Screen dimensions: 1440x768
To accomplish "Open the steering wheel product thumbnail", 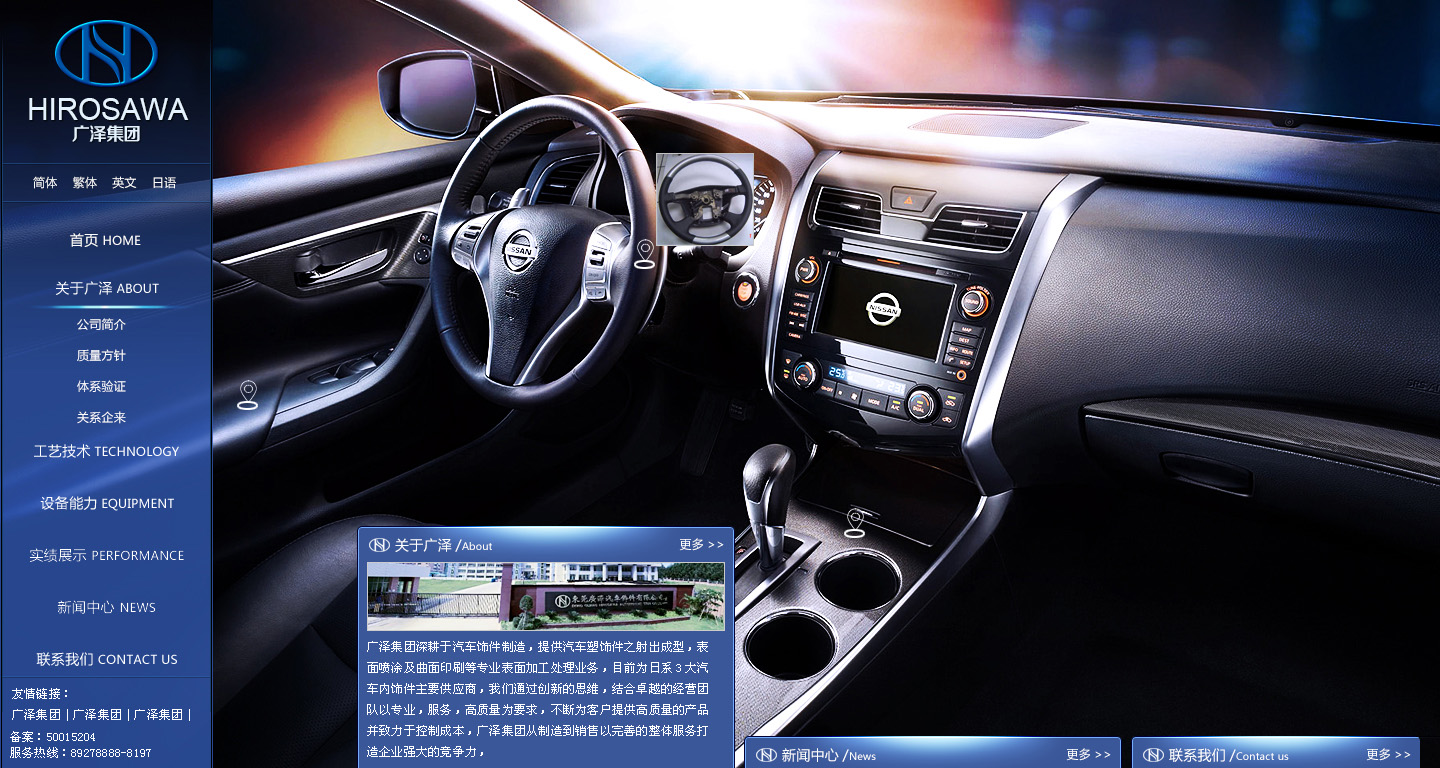I will tap(705, 199).
